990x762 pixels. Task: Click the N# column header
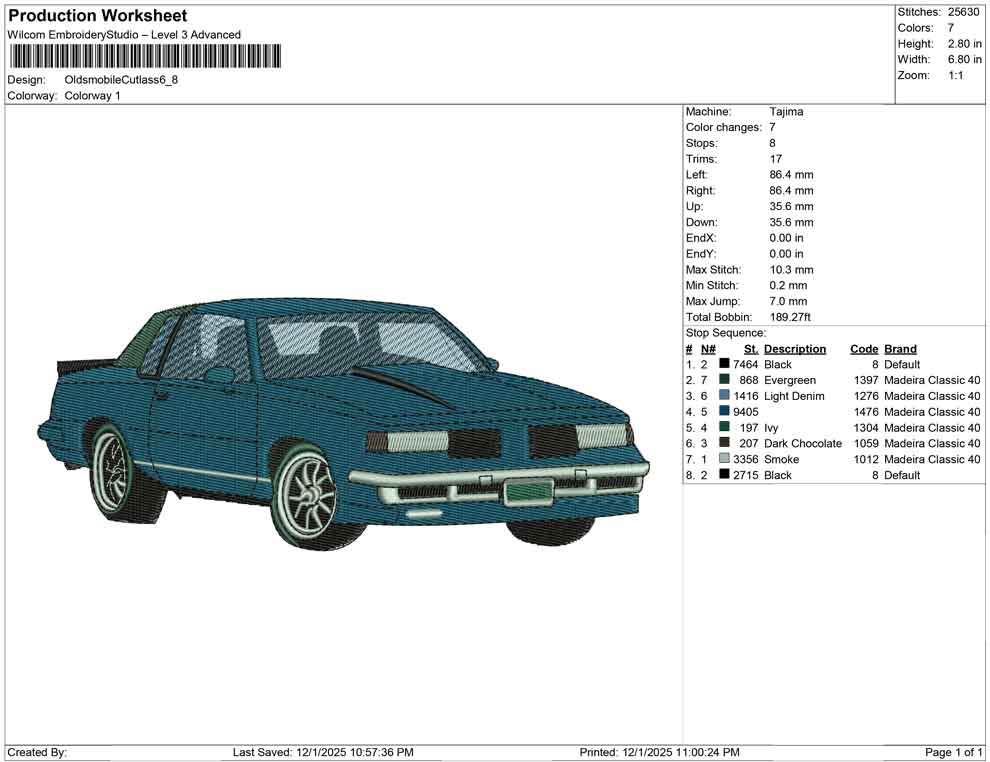coord(708,349)
